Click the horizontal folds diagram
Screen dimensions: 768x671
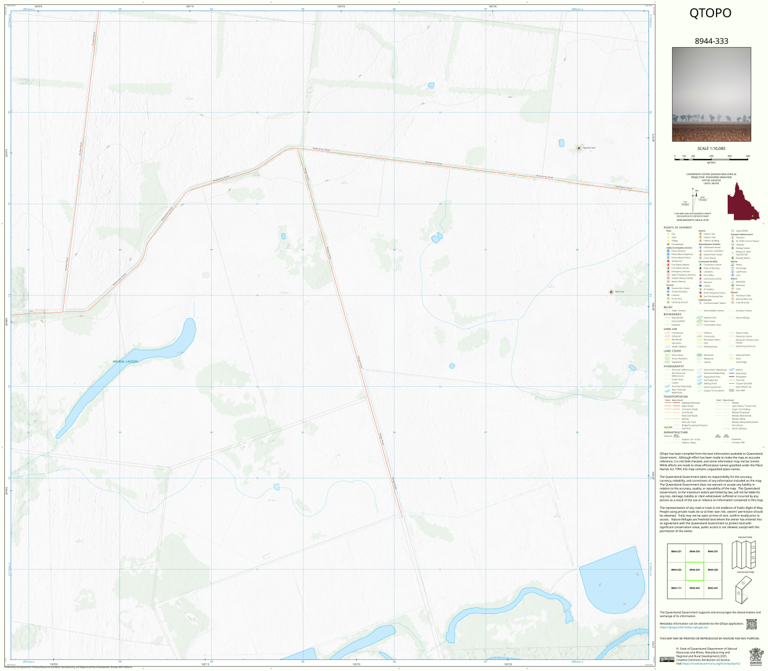pyautogui.click(x=745, y=589)
